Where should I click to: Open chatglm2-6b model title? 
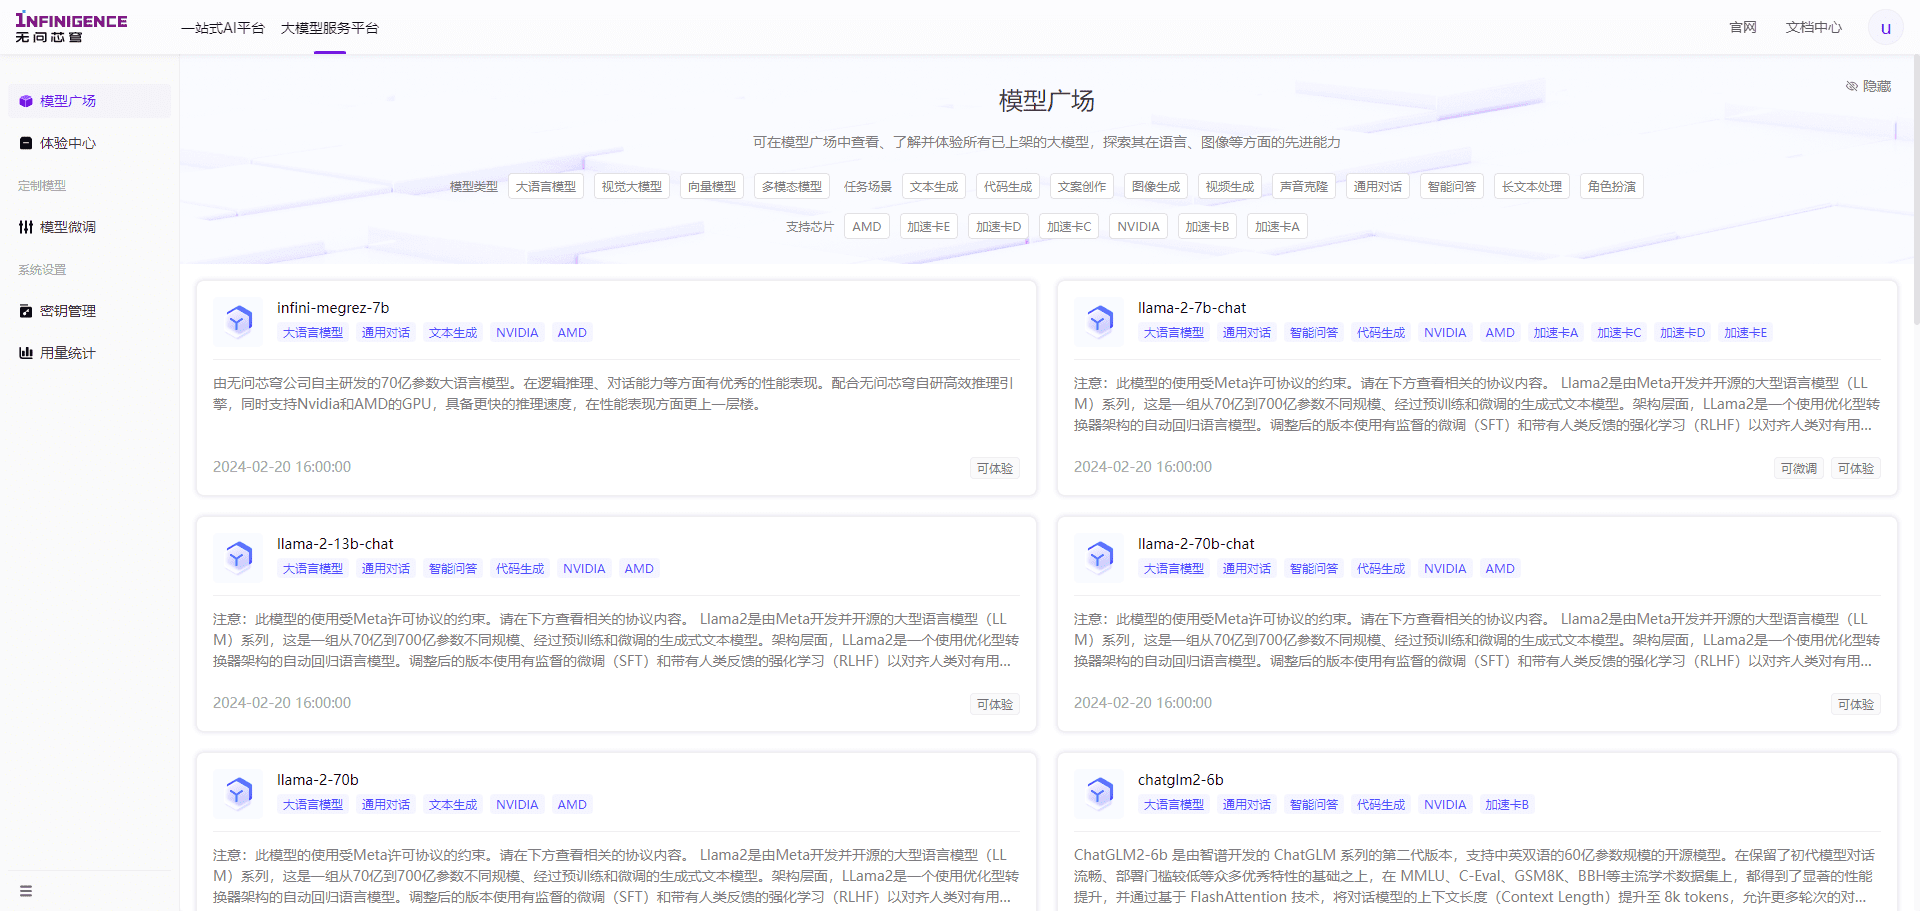tap(1180, 780)
